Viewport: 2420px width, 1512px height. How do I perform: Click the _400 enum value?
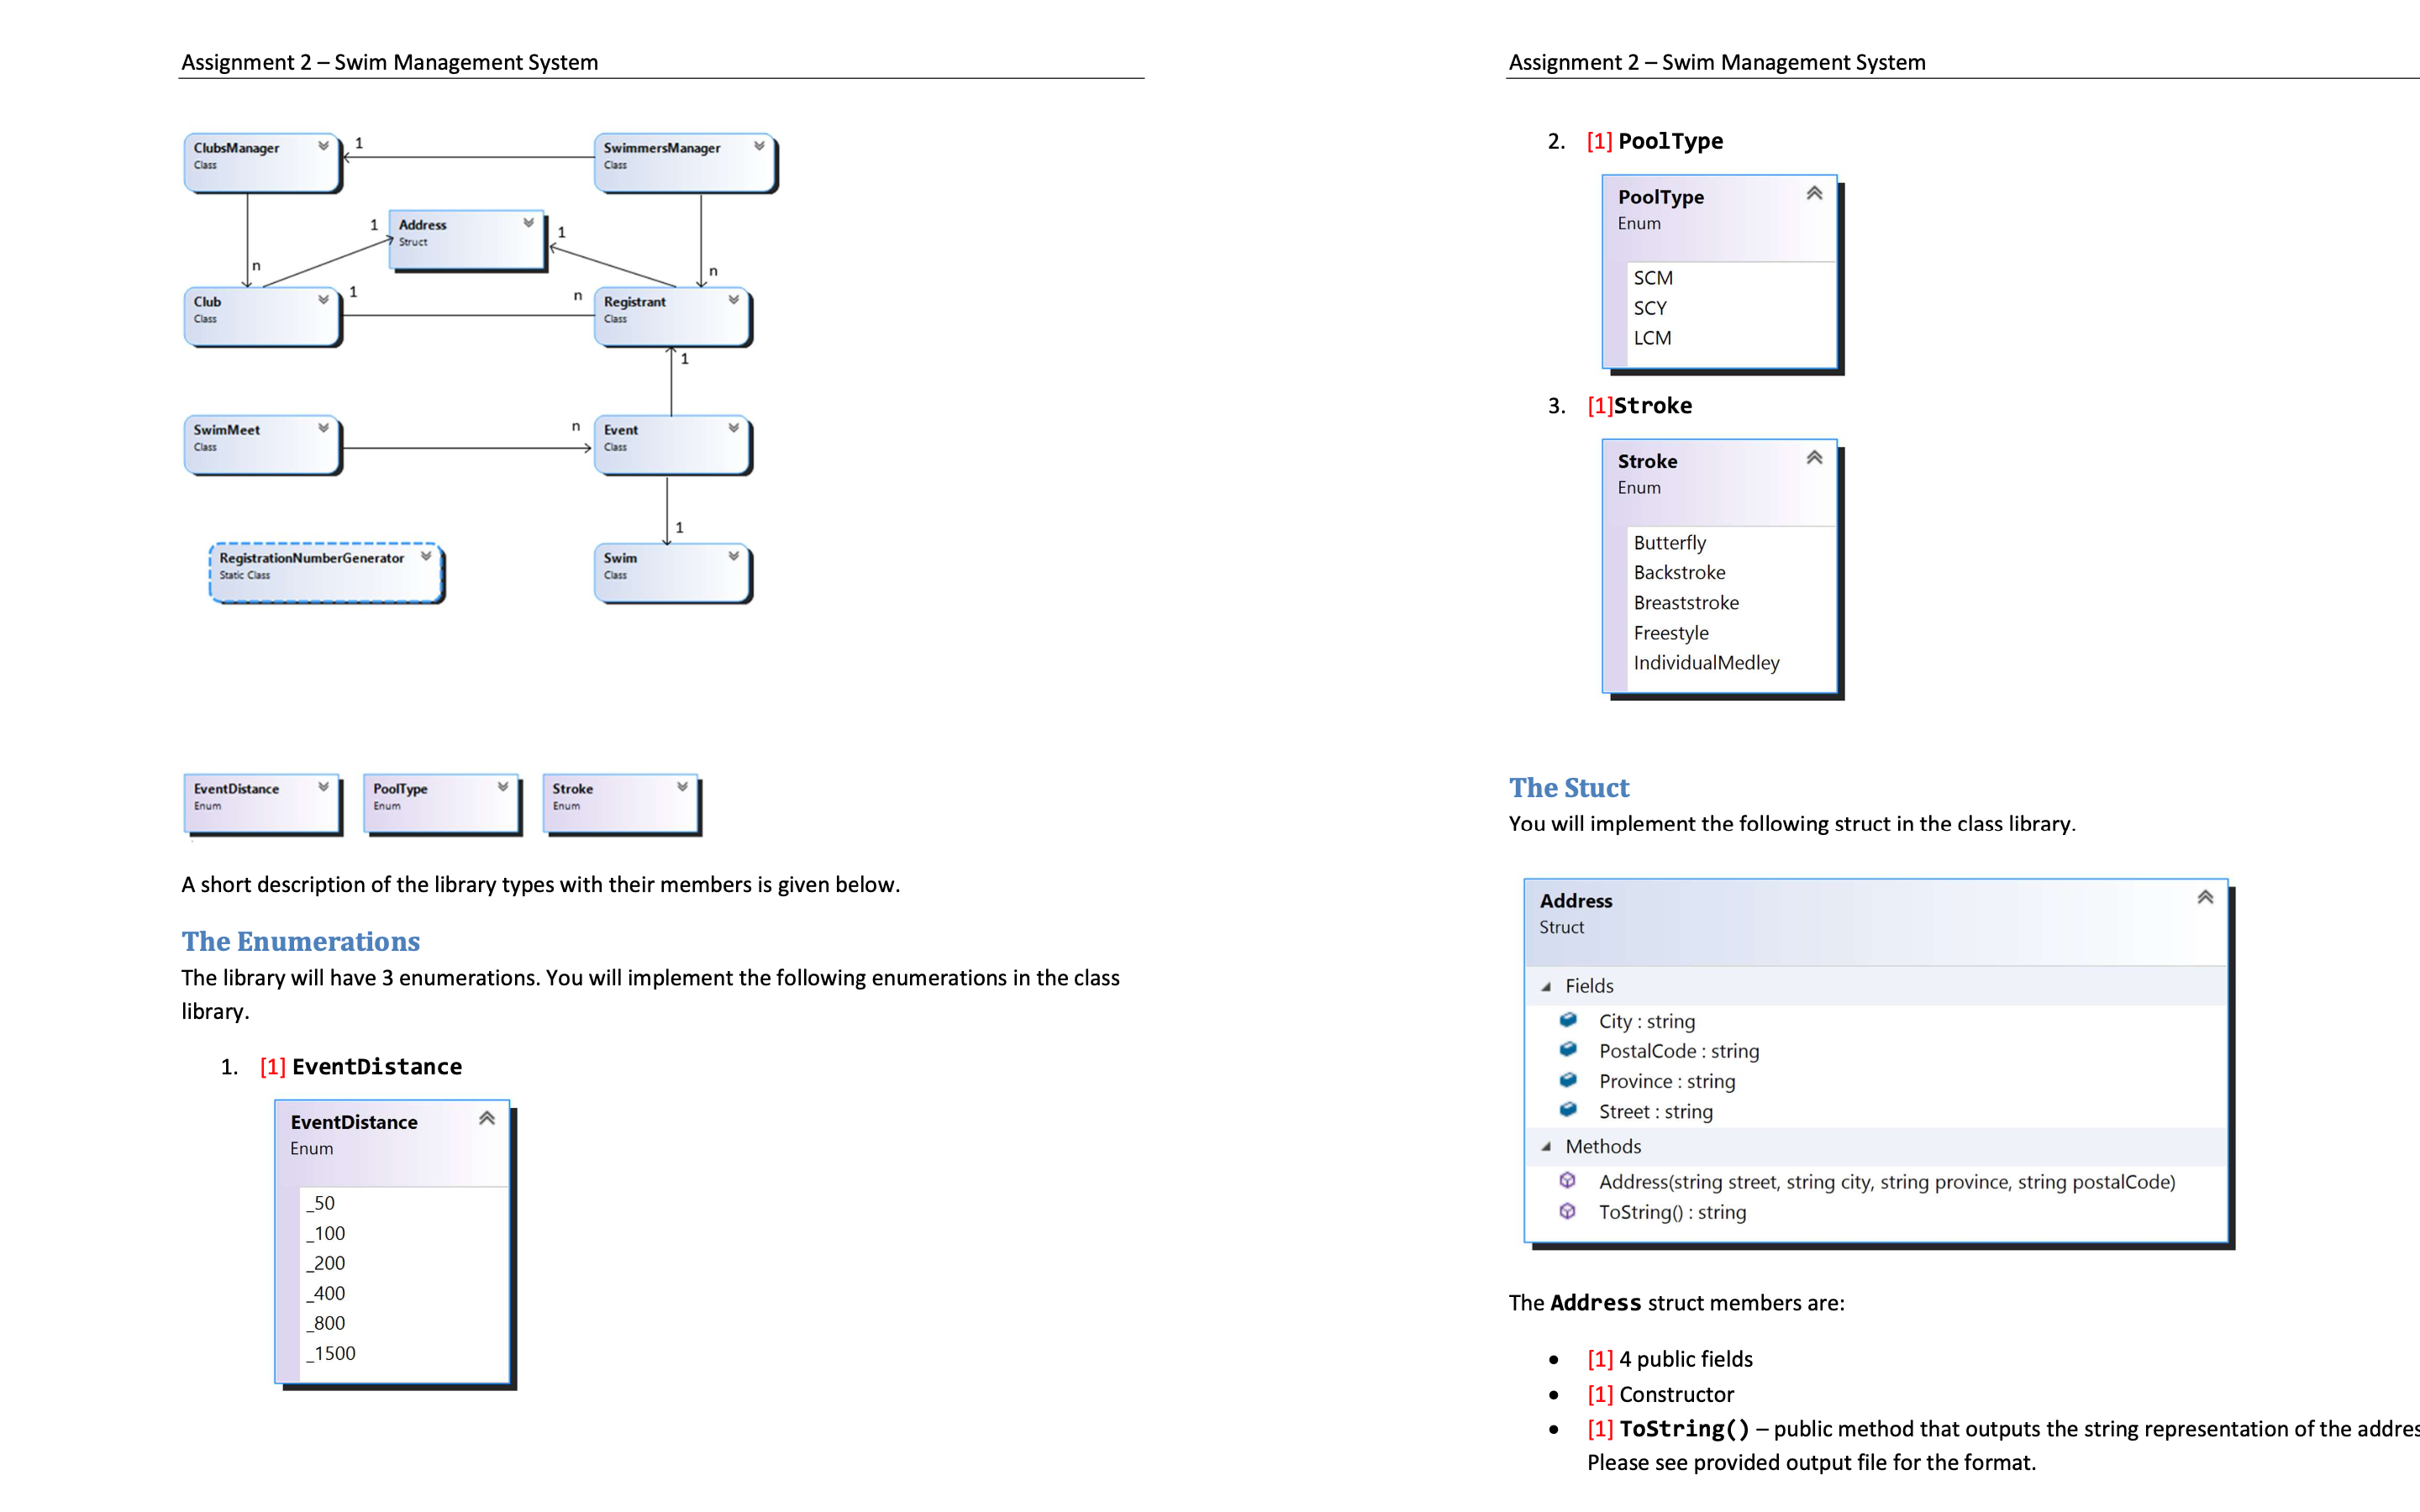pos(325,1293)
